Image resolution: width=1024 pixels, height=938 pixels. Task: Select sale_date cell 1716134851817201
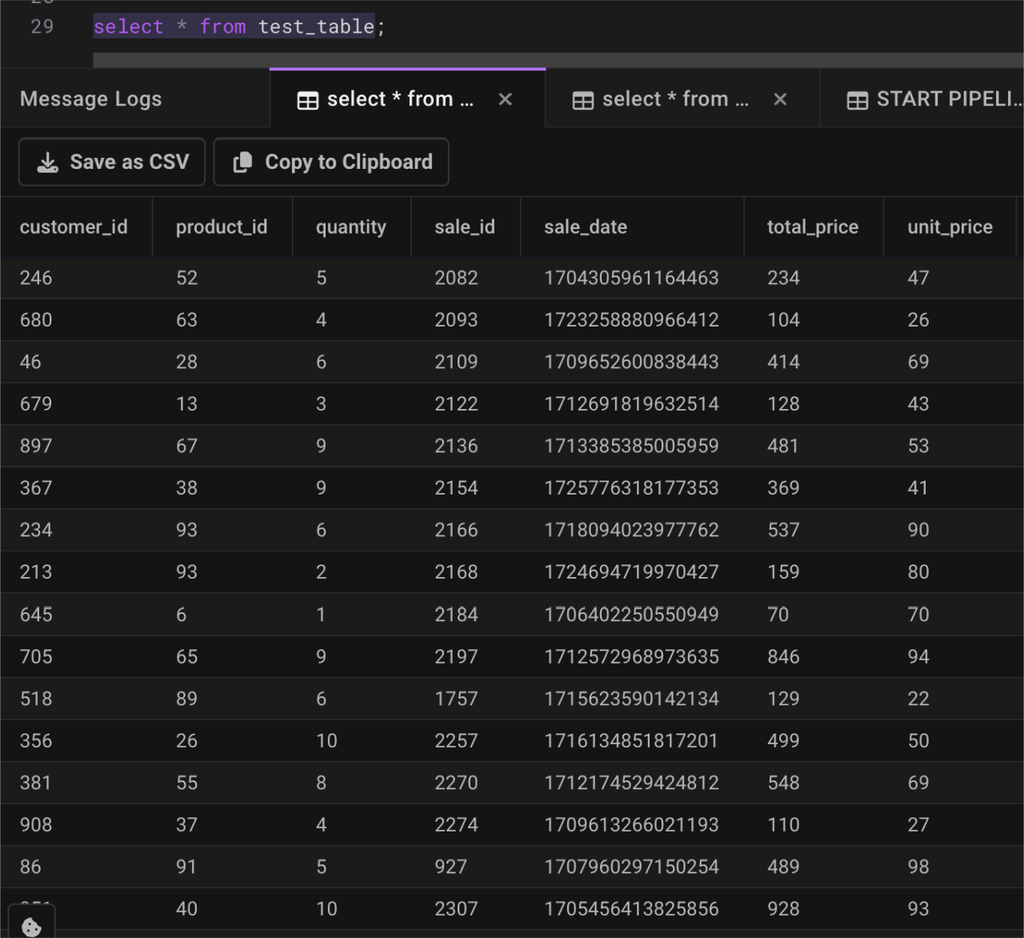coord(632,740)
